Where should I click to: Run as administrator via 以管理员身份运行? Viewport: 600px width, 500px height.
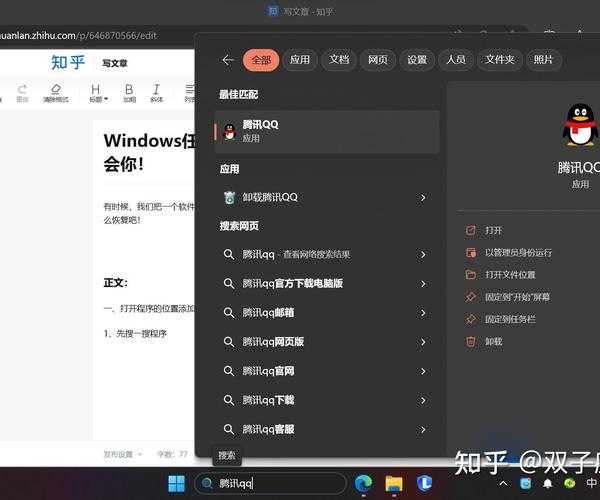coord(518,253)
